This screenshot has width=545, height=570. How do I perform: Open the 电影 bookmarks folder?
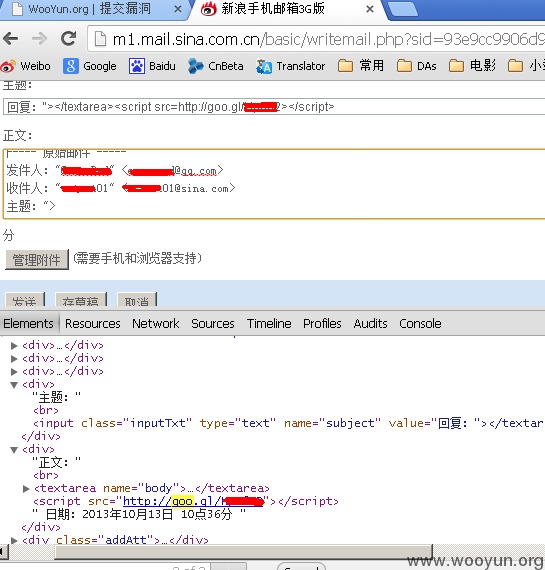tap(472, 66)
